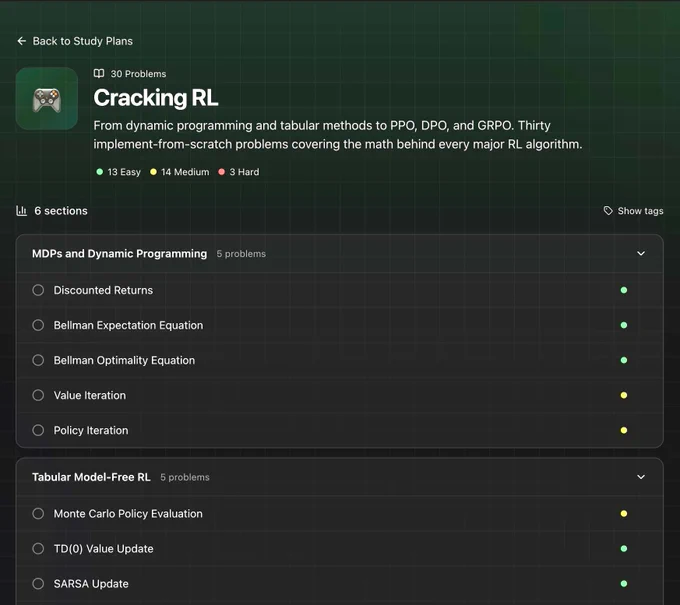Click the Show tags button
680x605 pixels.
click(x=633, y=211)
